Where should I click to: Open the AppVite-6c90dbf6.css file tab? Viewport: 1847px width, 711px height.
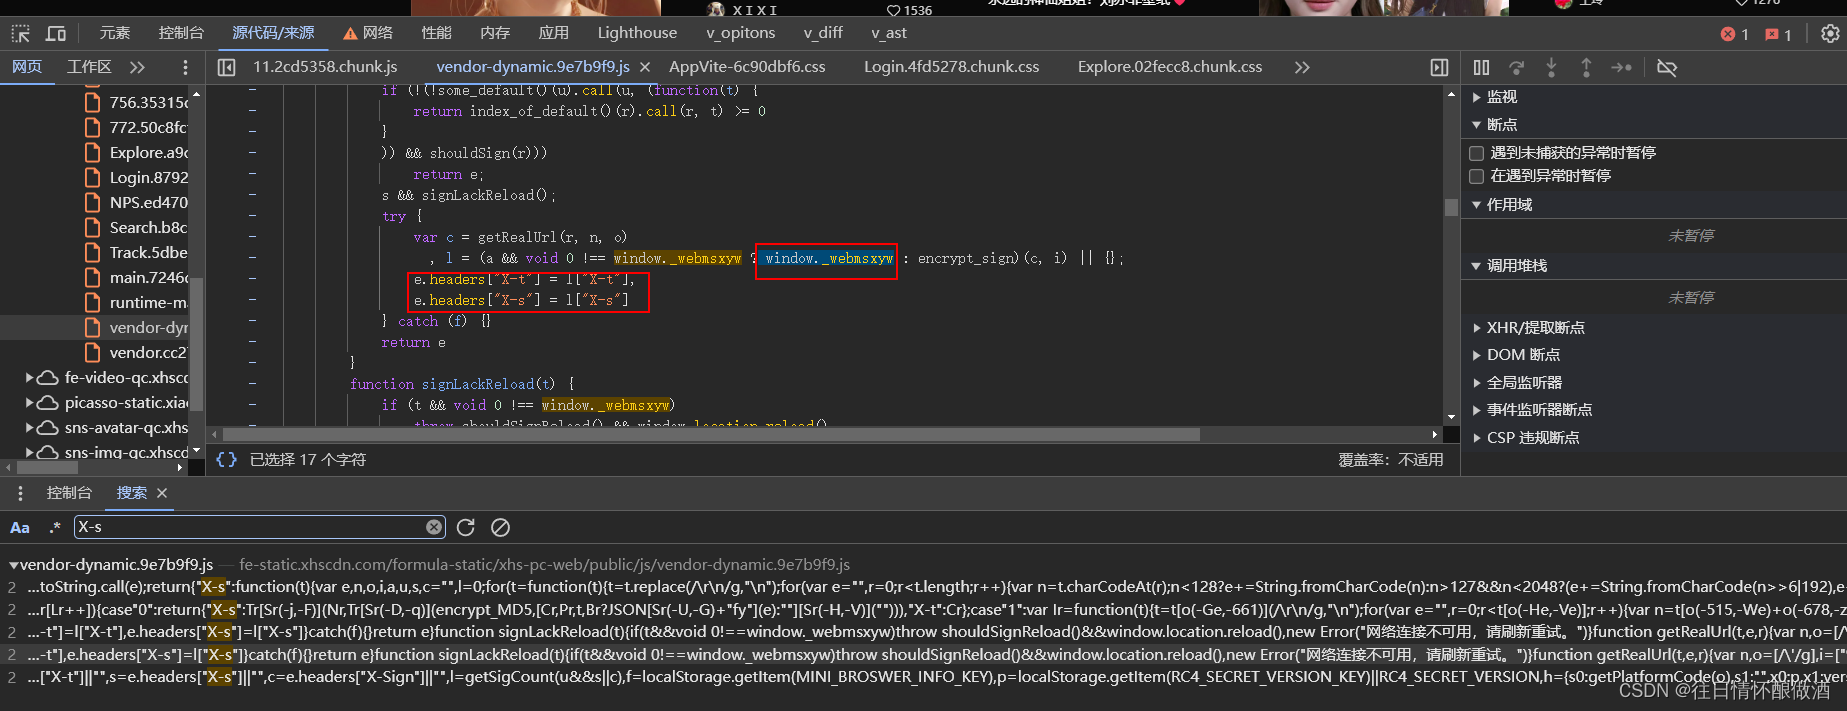click(747, 67)
